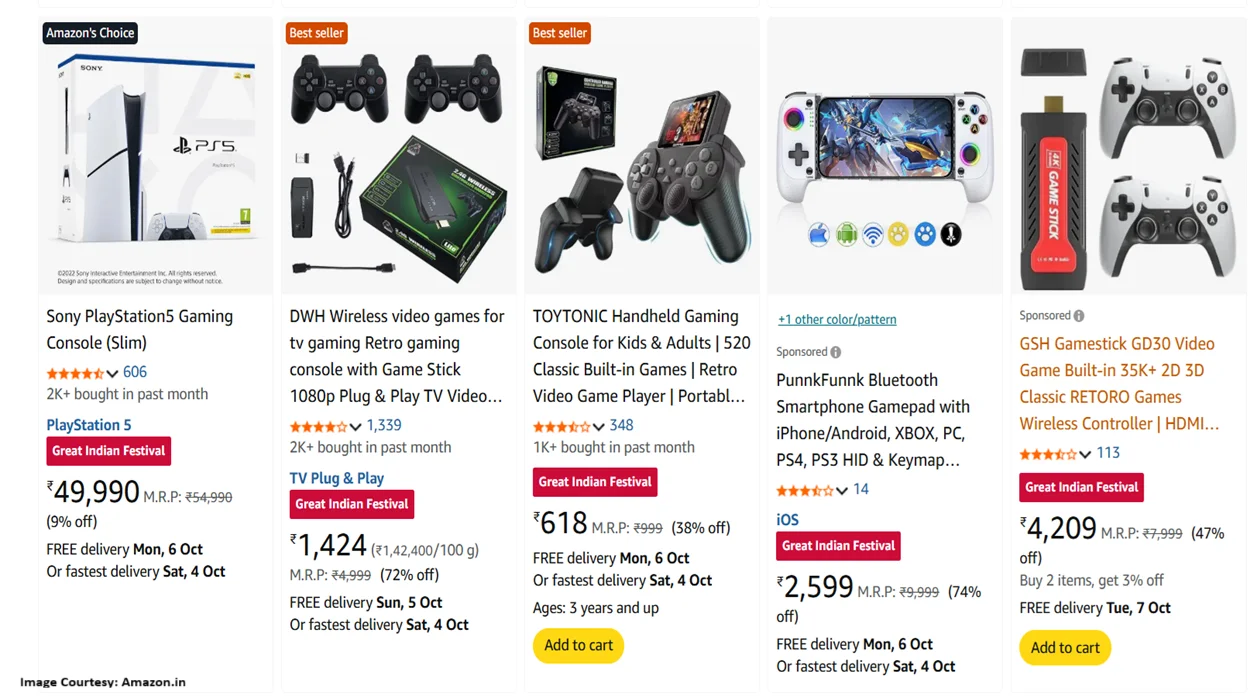Screen dimensions: 1250x700
Task: Open Sony PlayStation5 Gaming Console title link
Action: (139, 329)
